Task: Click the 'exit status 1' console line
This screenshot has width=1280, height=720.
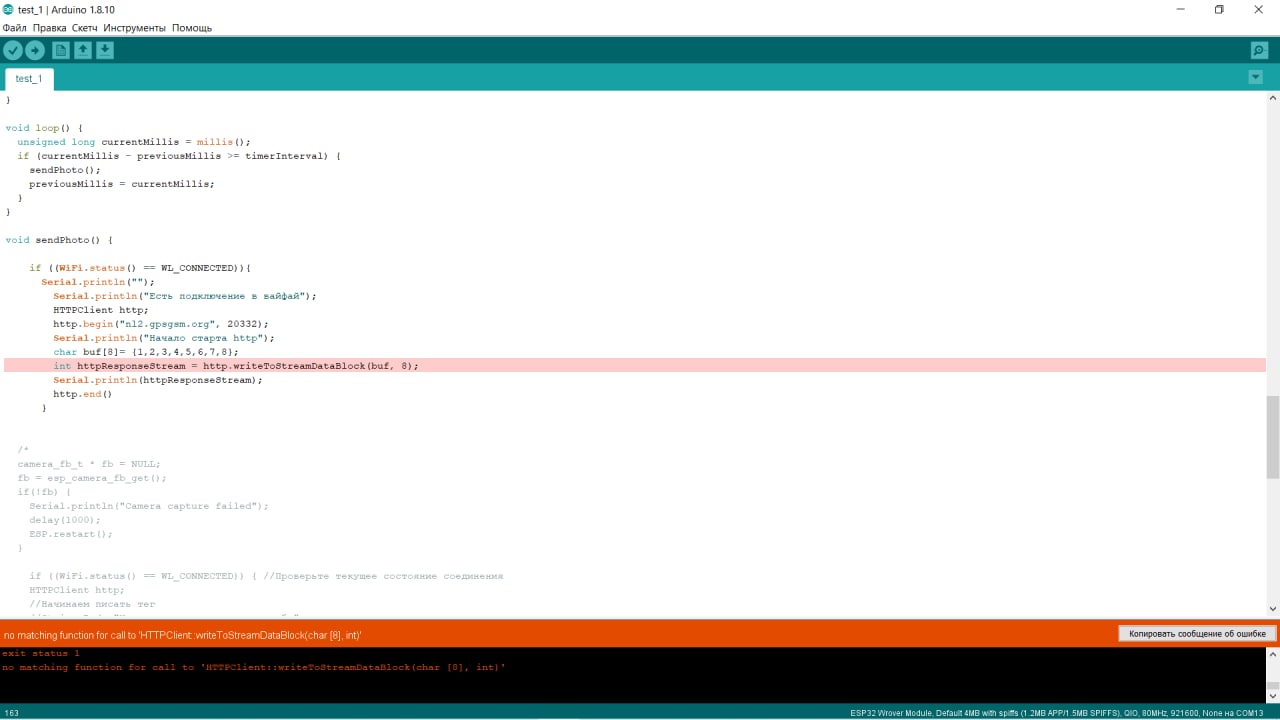Action: pyautogui.click(x=41, y=653)
